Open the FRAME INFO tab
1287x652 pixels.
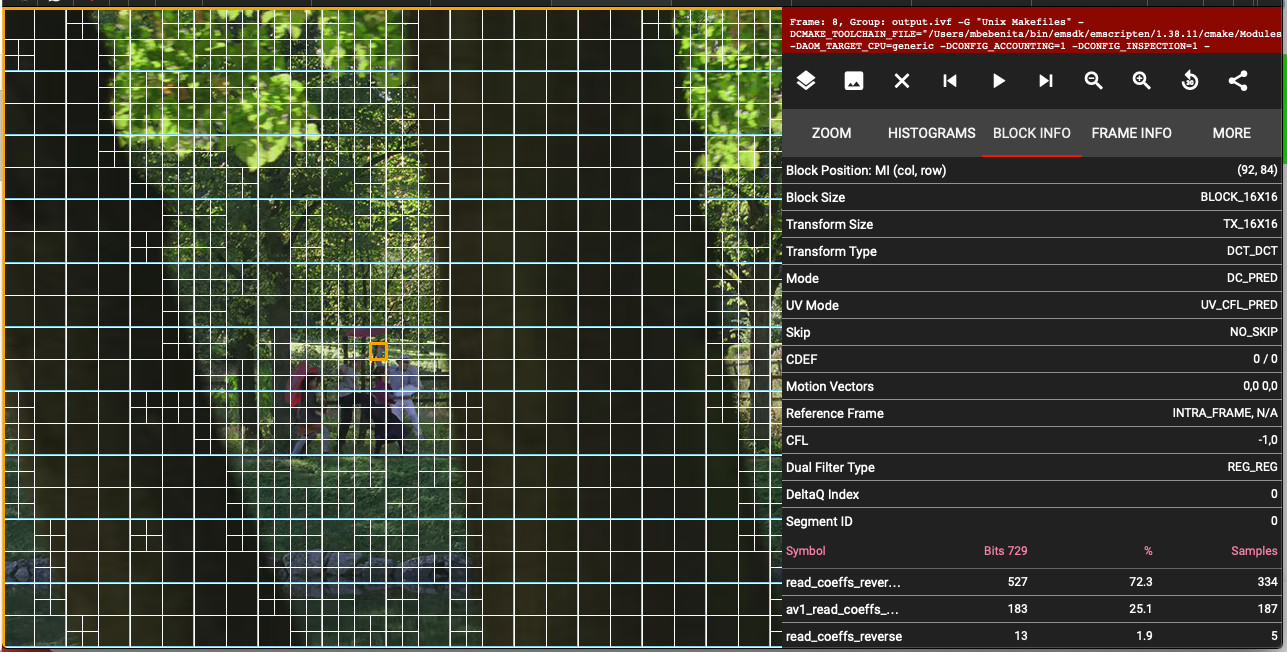1132,133
